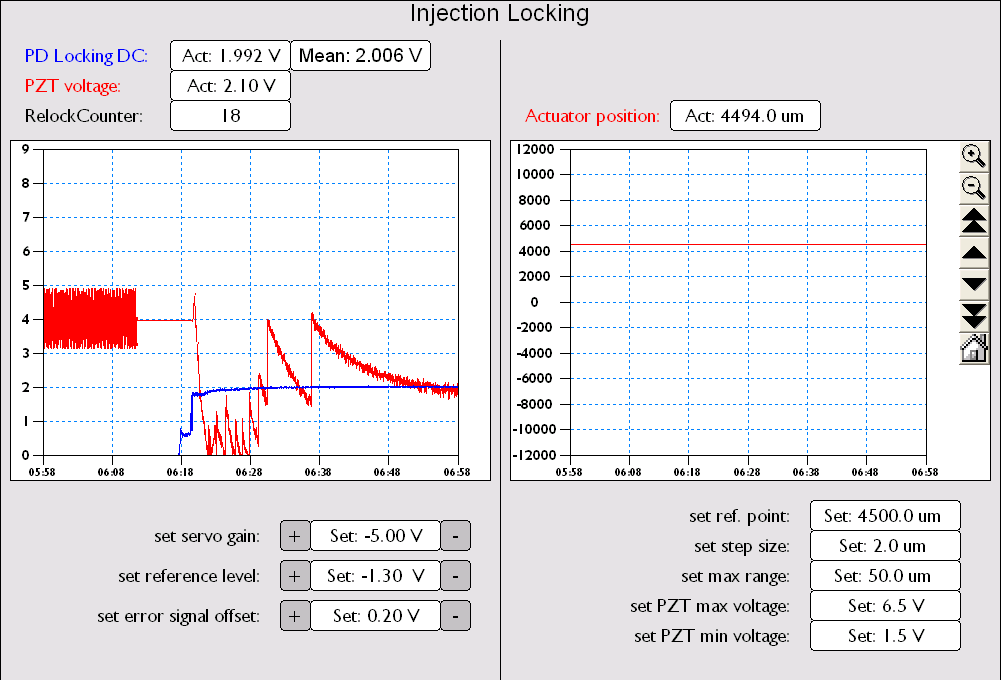Click the step size field Set: 2.0 um
The image size is (1001, 680).
click(885, 546)
